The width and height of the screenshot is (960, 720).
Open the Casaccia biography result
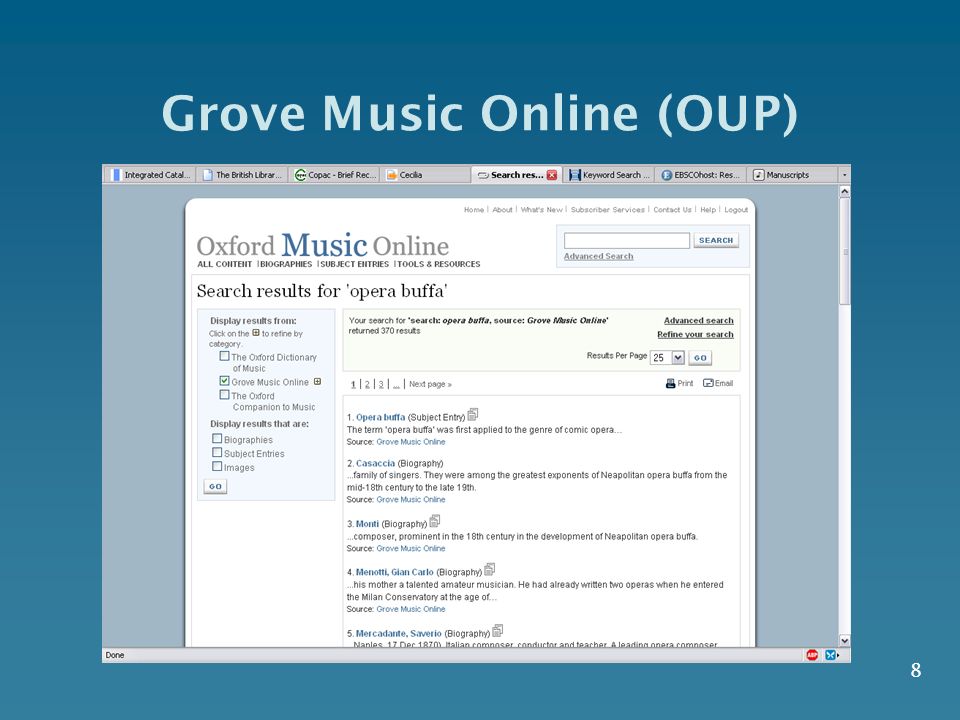(375, 463)
